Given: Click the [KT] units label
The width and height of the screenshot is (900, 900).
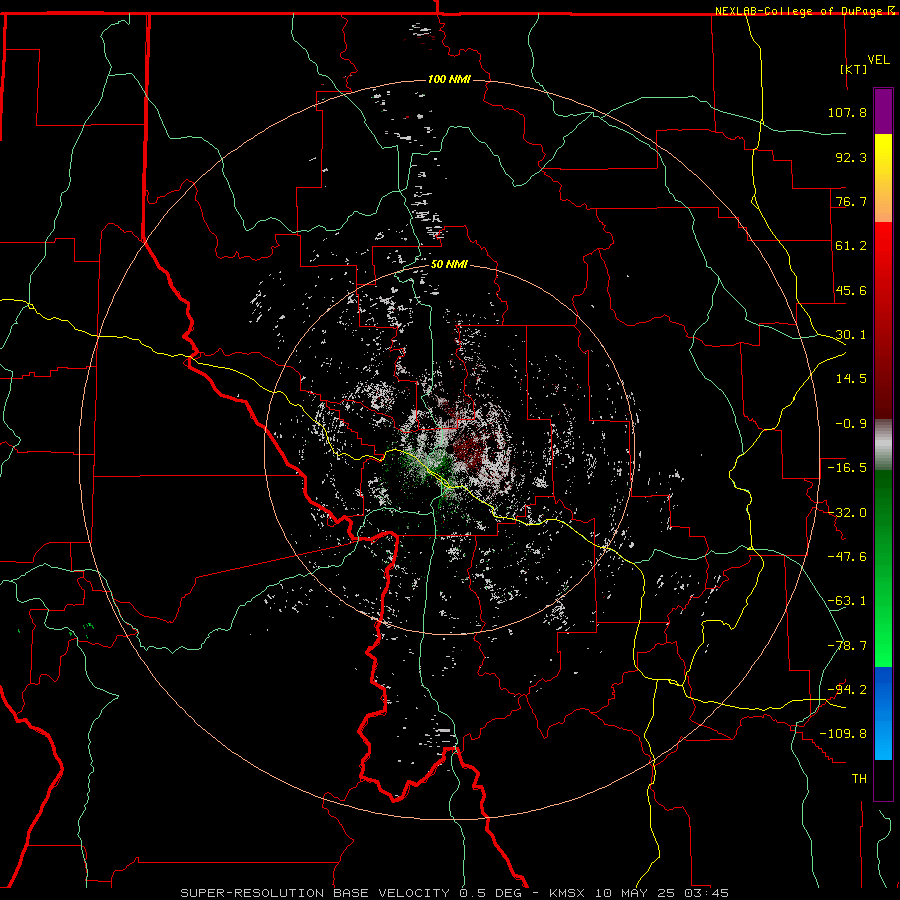Looking at the screenshot, I should [x=853, y=69].
